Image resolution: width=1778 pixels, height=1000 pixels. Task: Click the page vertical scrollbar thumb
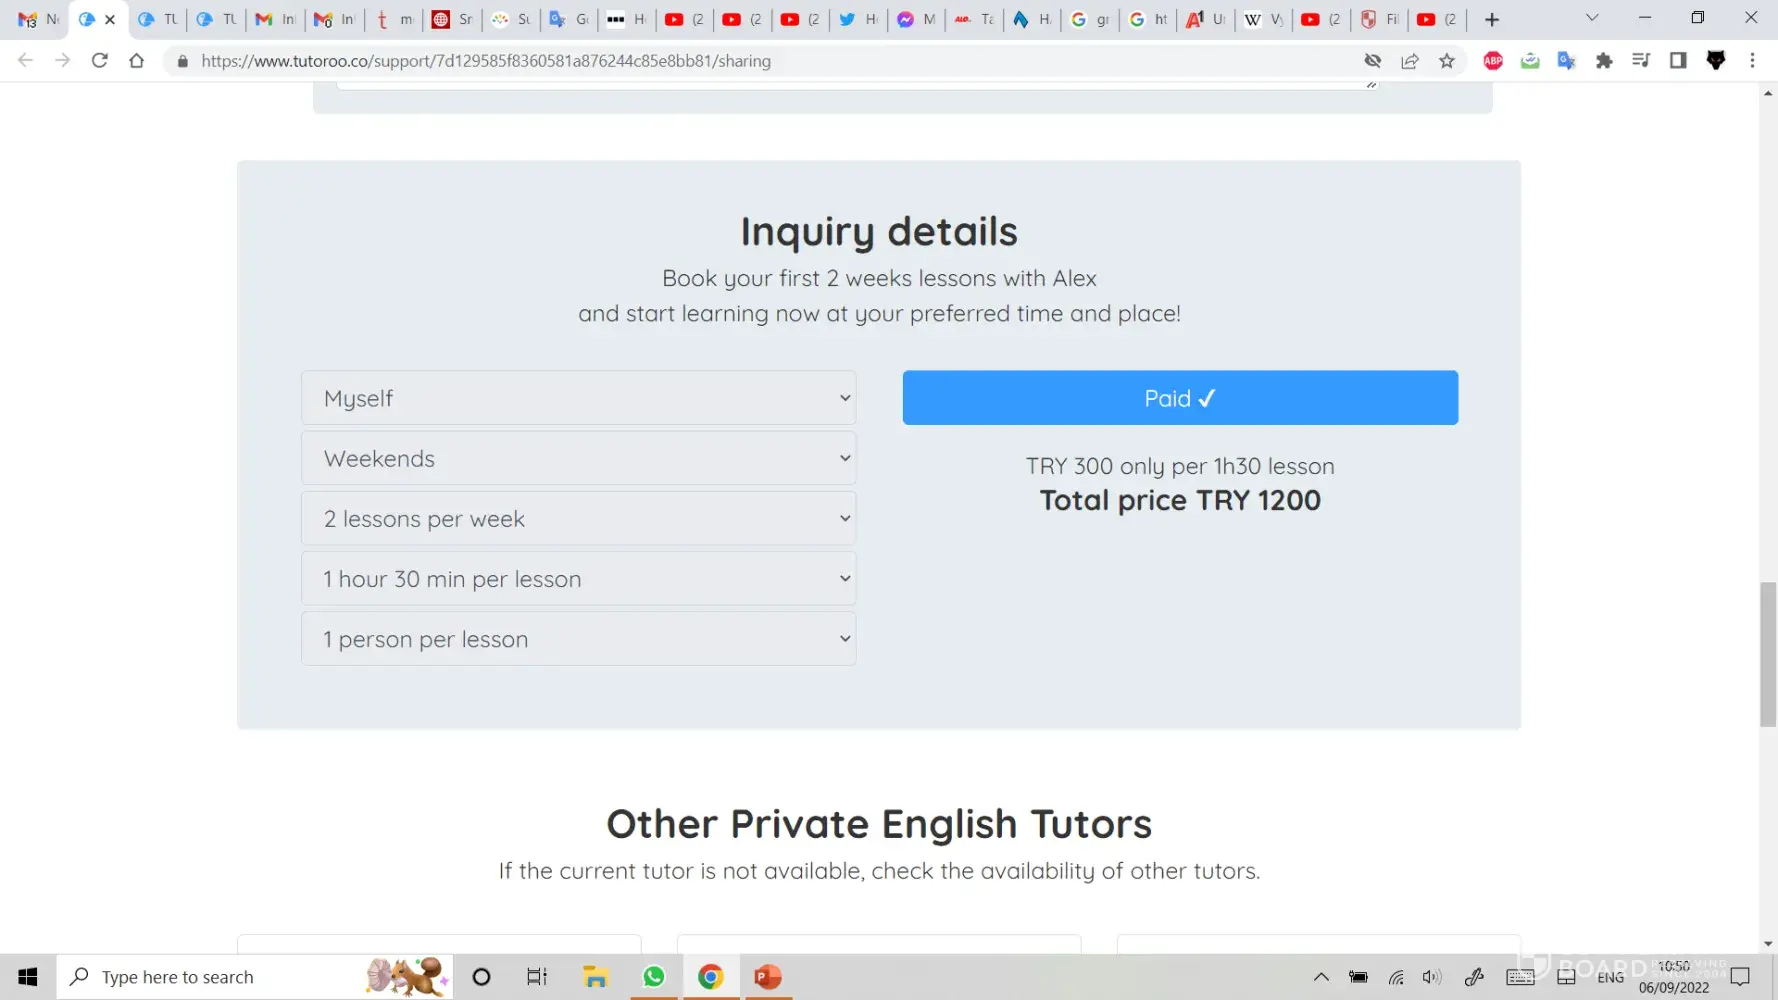1768,654
